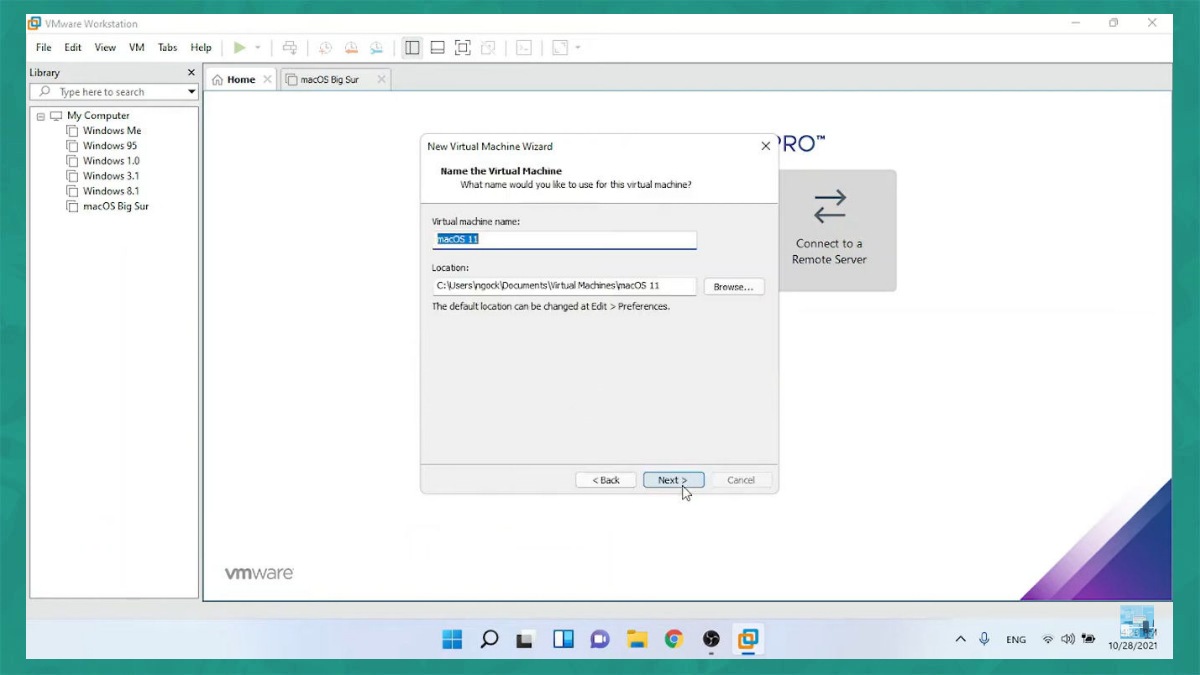Screen dimensions: 1200x675
Task: Collapse the My Computer tree node
Action: click(41, 116)
